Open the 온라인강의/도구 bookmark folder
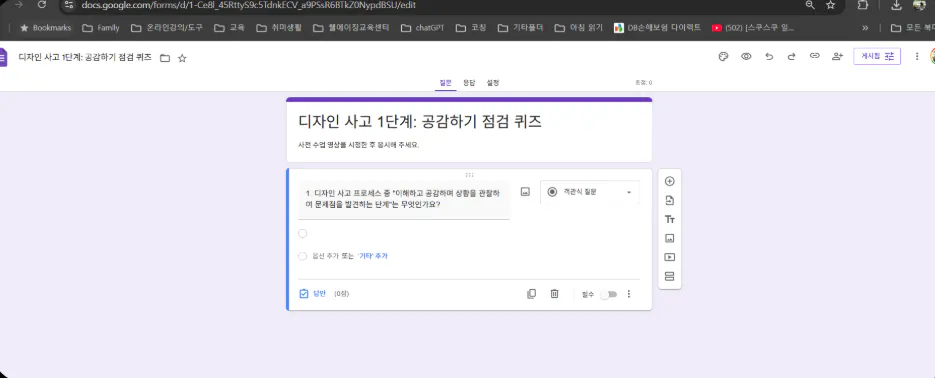The width and height of the screenshot is (935, 378). (x=167, y=28)
